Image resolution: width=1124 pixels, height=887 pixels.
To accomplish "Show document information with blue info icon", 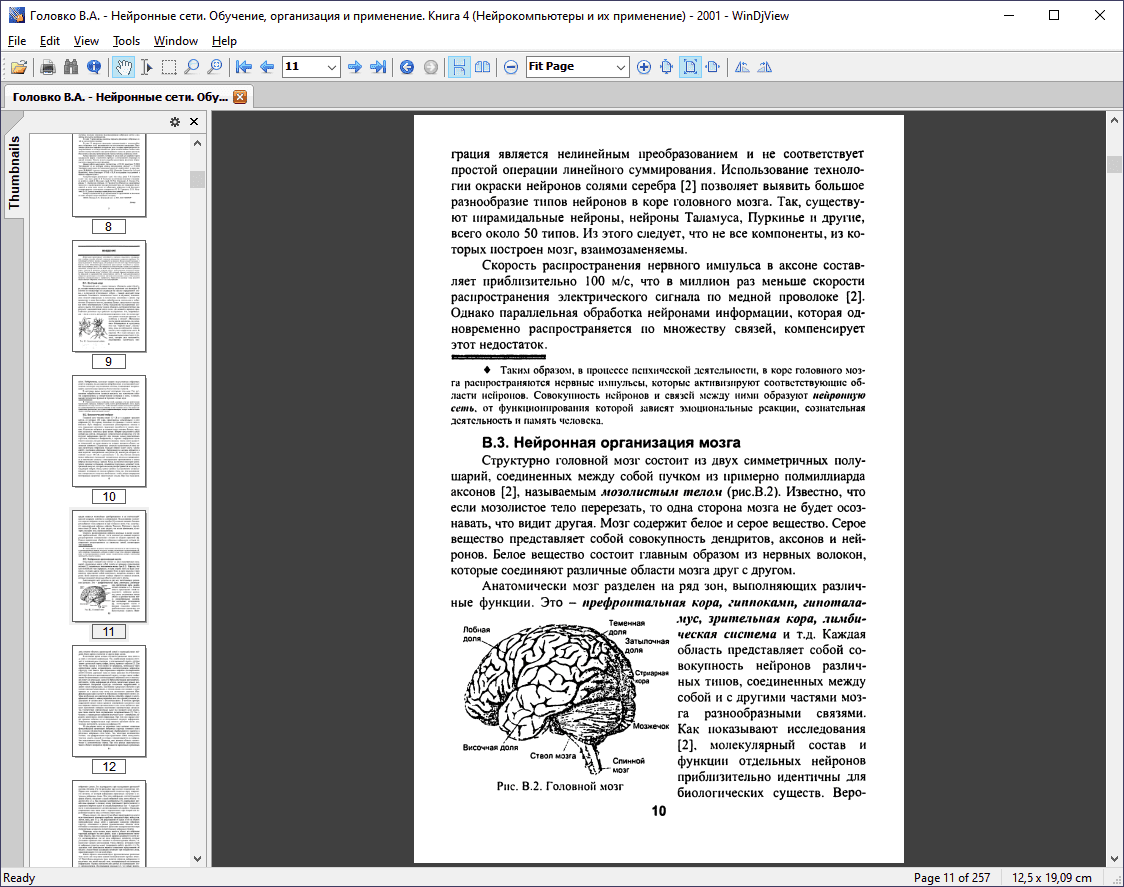I will [x=94, y=67].
